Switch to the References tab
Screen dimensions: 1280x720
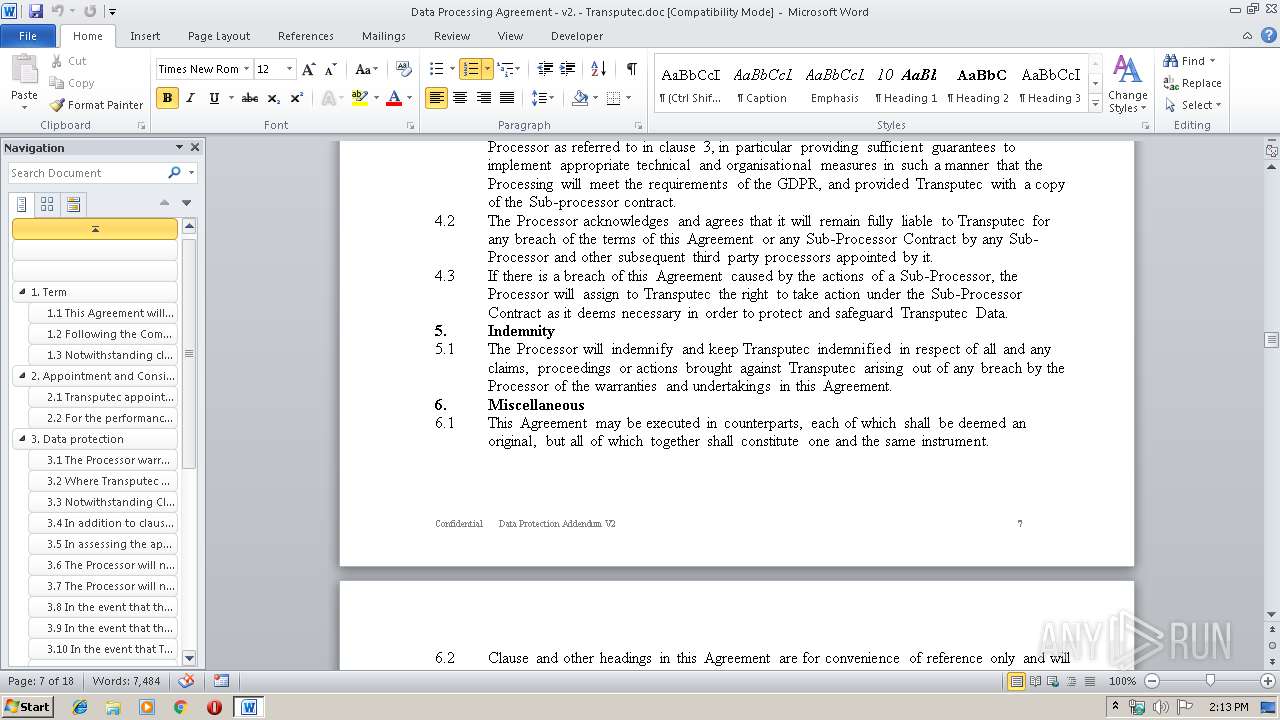(306, 35)
